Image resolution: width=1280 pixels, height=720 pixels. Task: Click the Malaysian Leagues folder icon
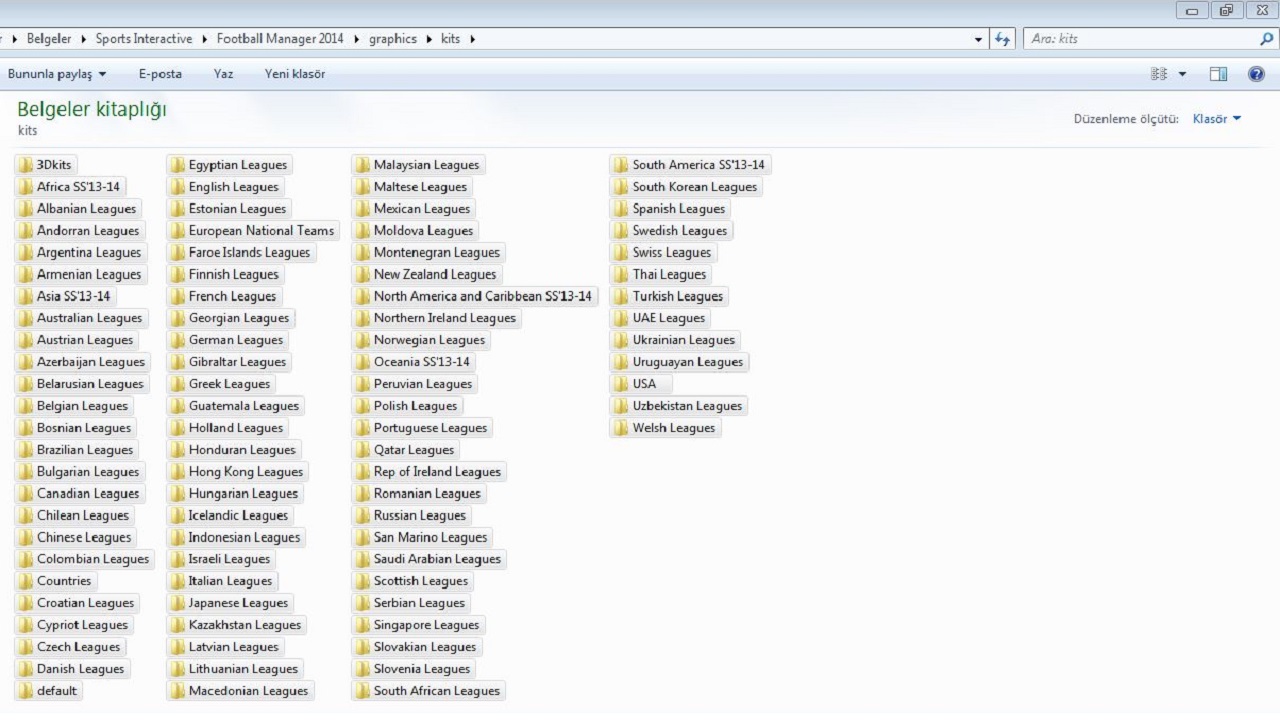coord(362,165)
